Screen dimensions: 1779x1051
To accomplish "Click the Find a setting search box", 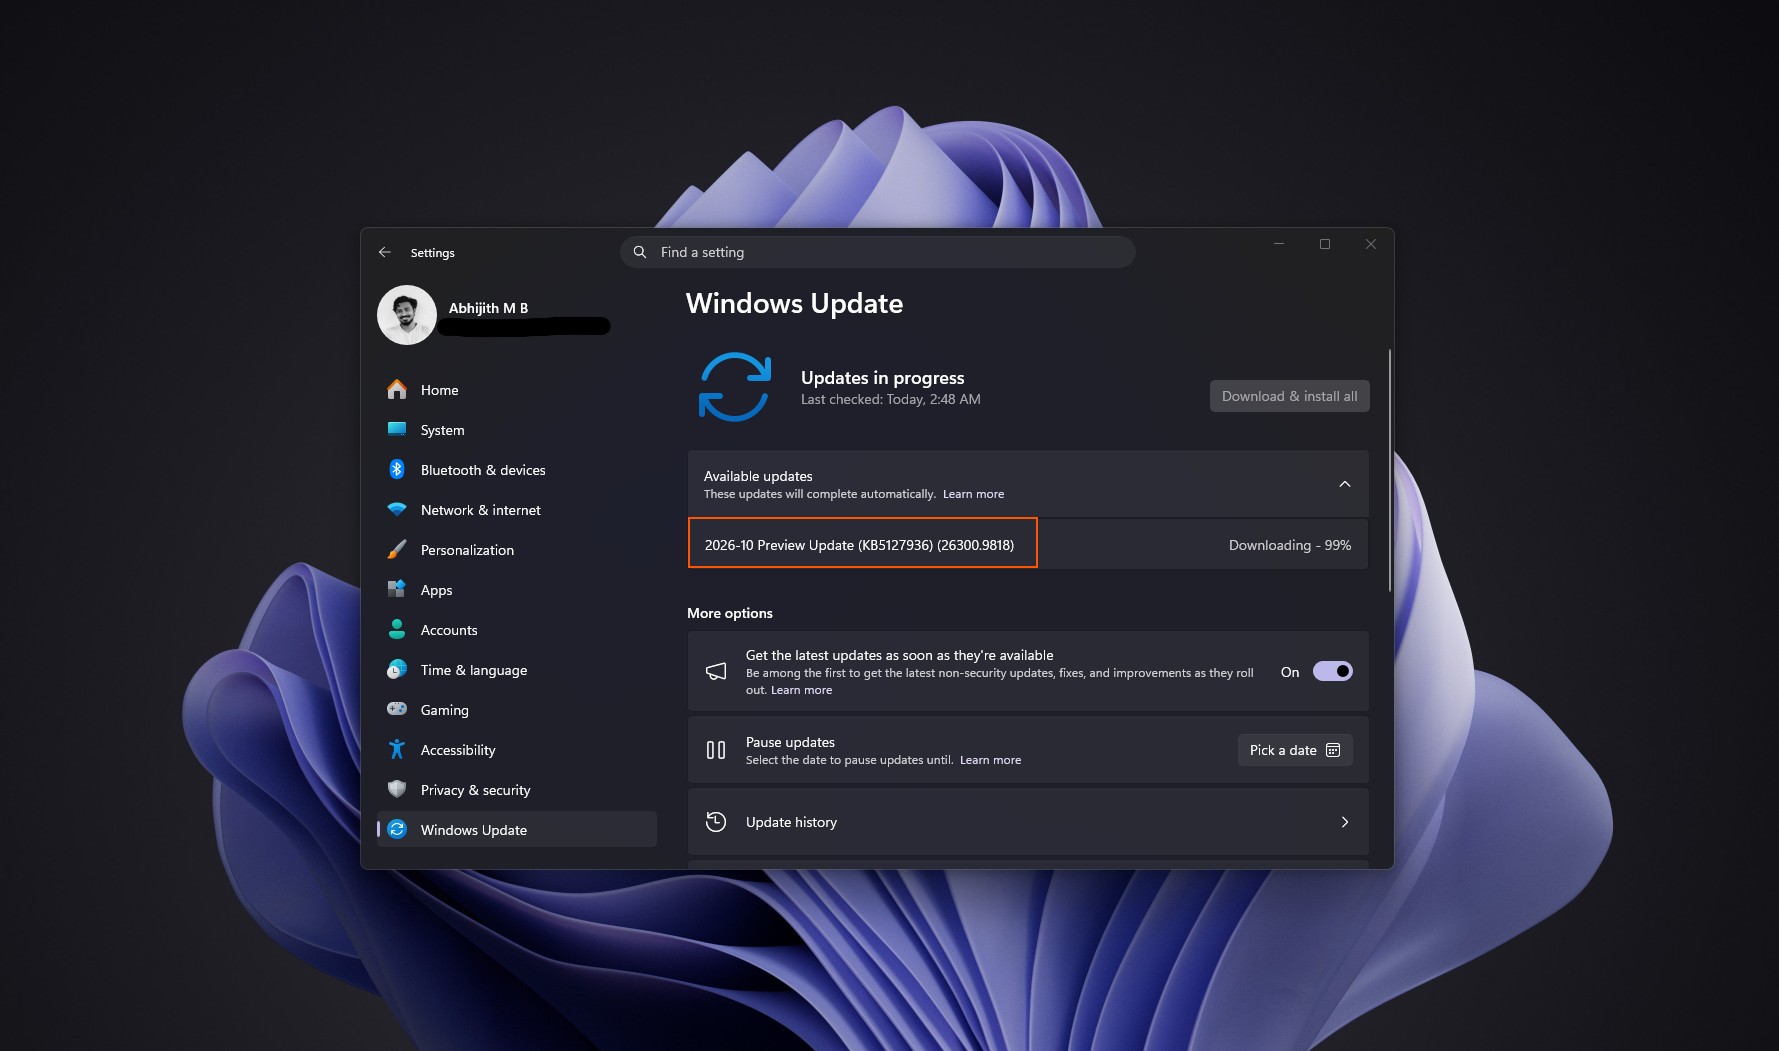I will point(878,252).
